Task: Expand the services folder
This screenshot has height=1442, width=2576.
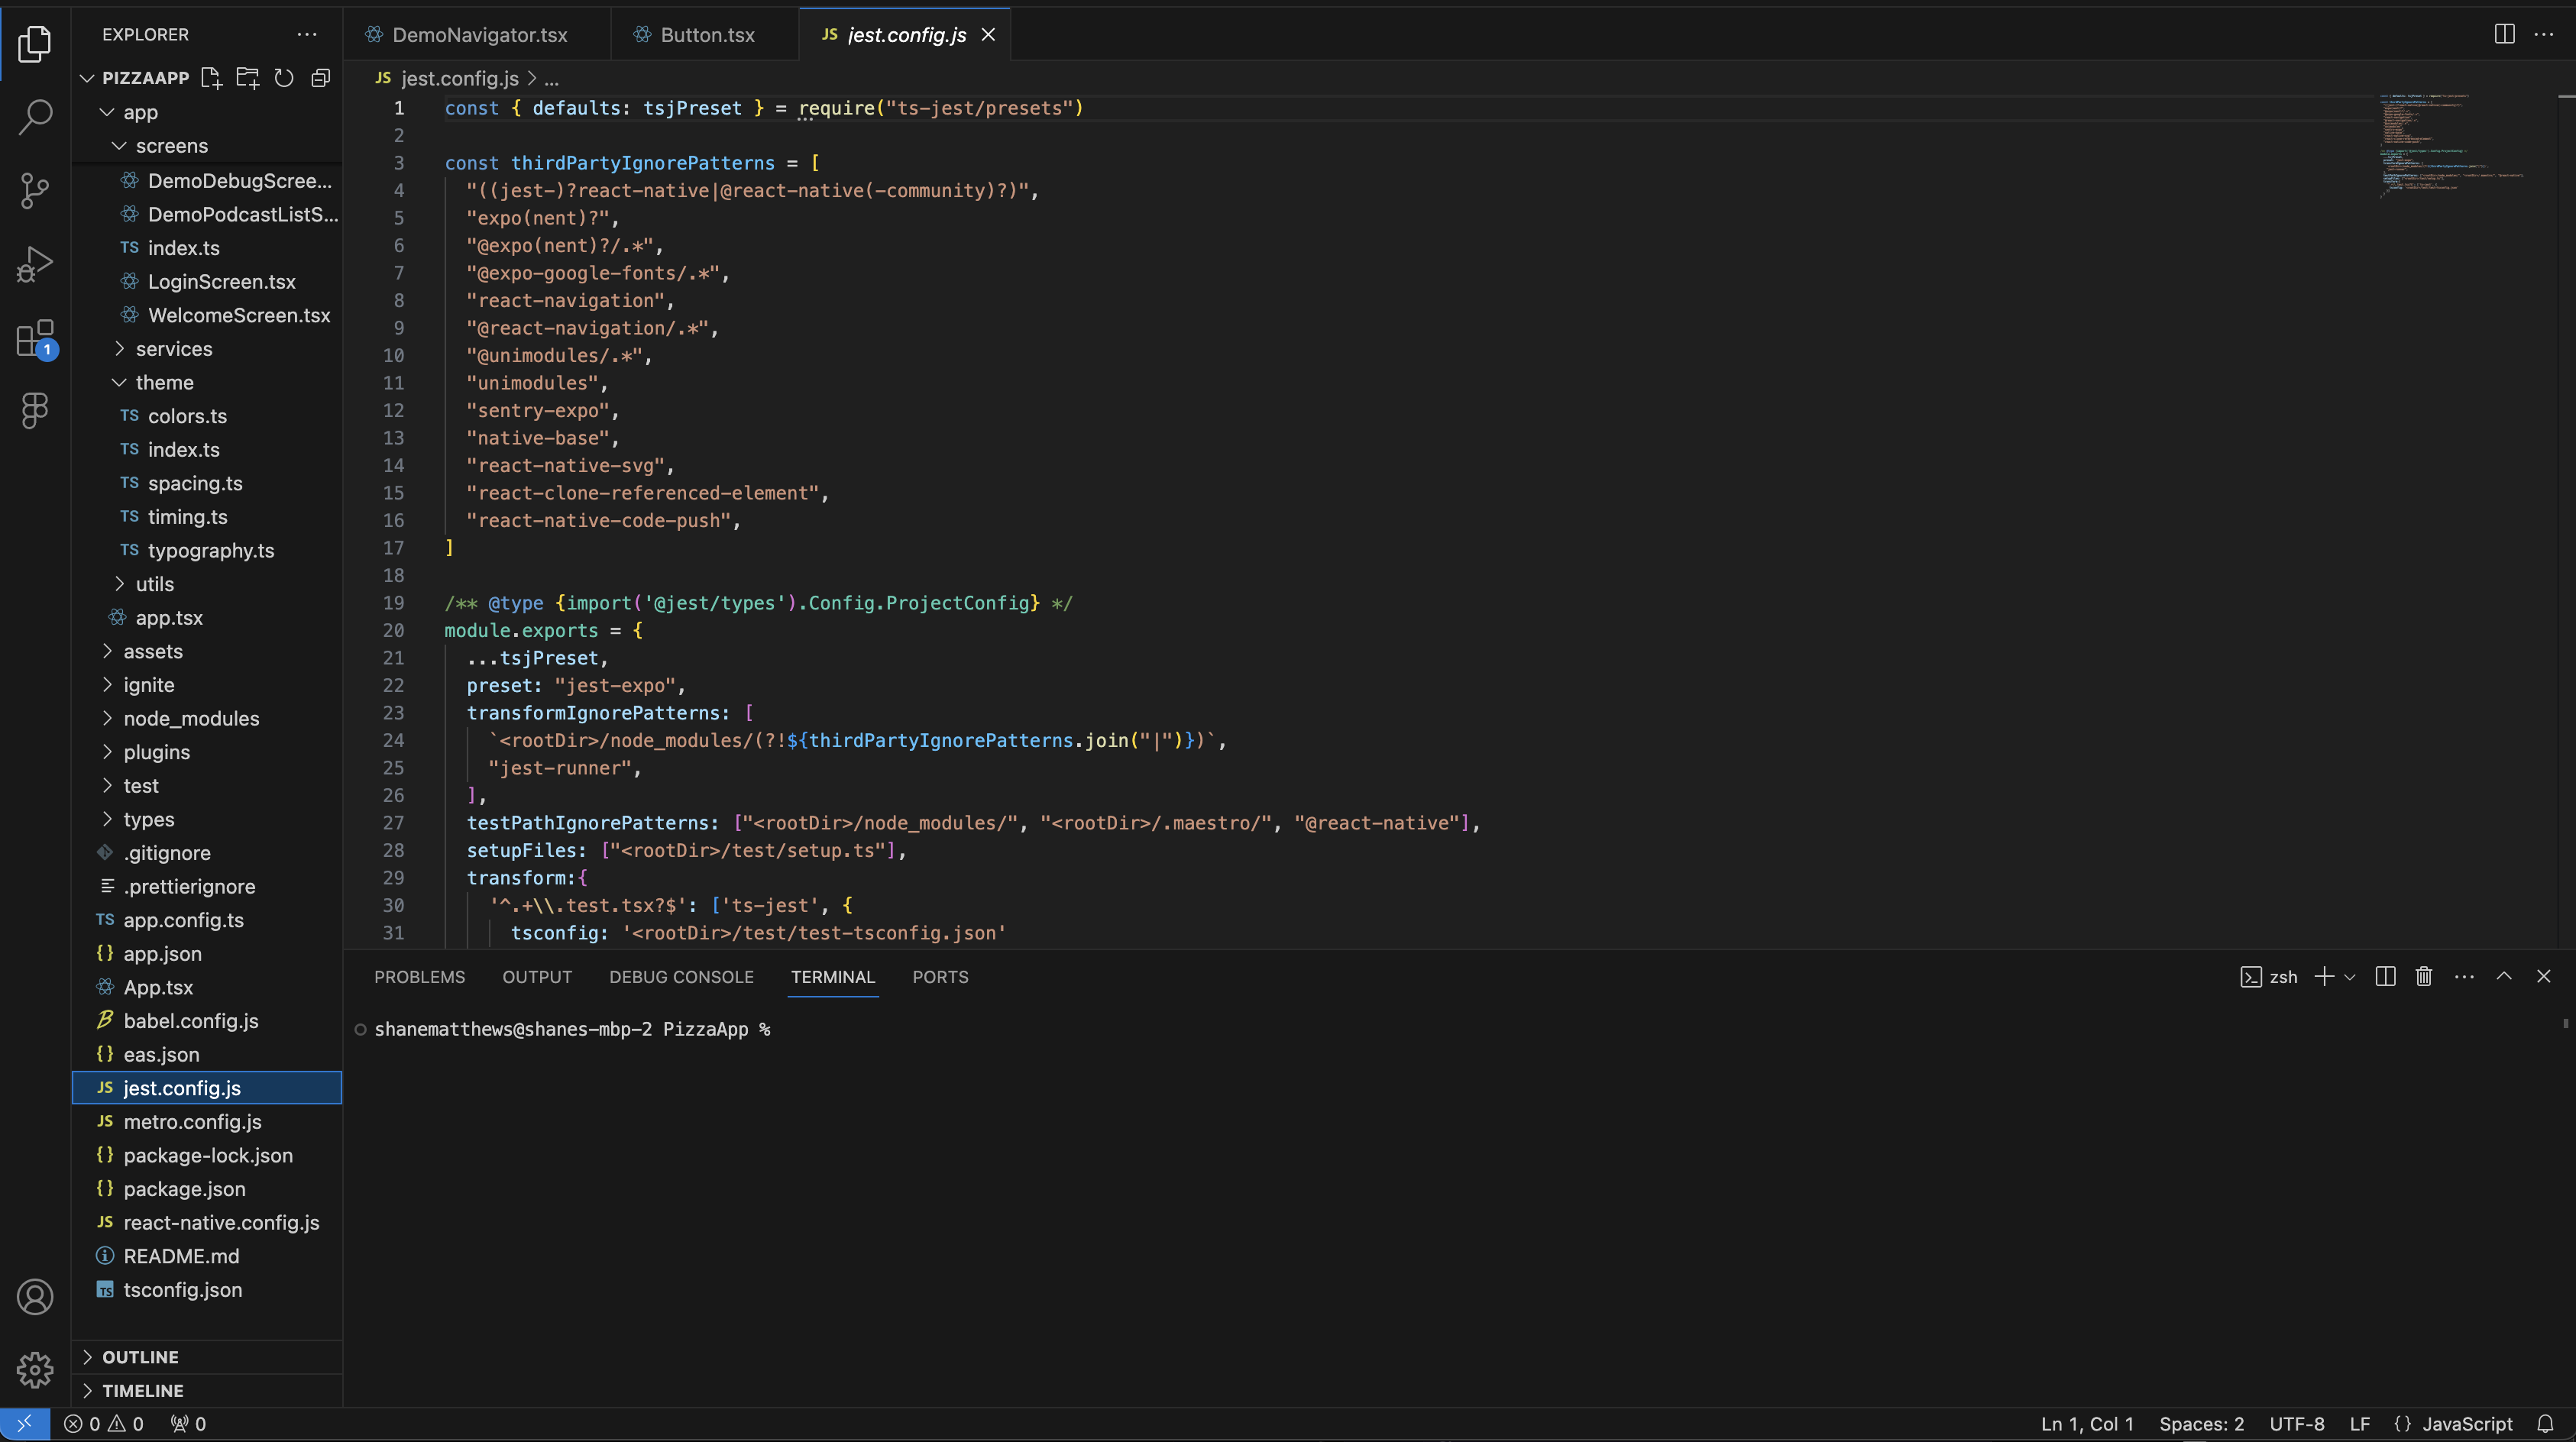Action: pos(173,349)
